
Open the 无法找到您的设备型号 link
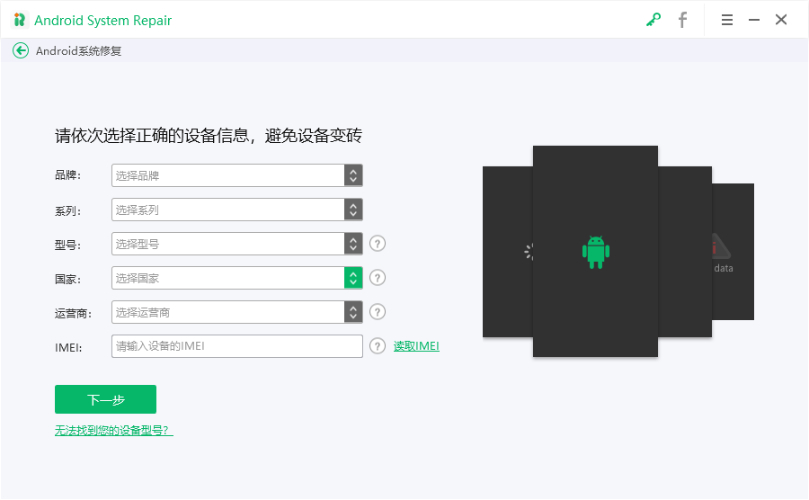114,430
